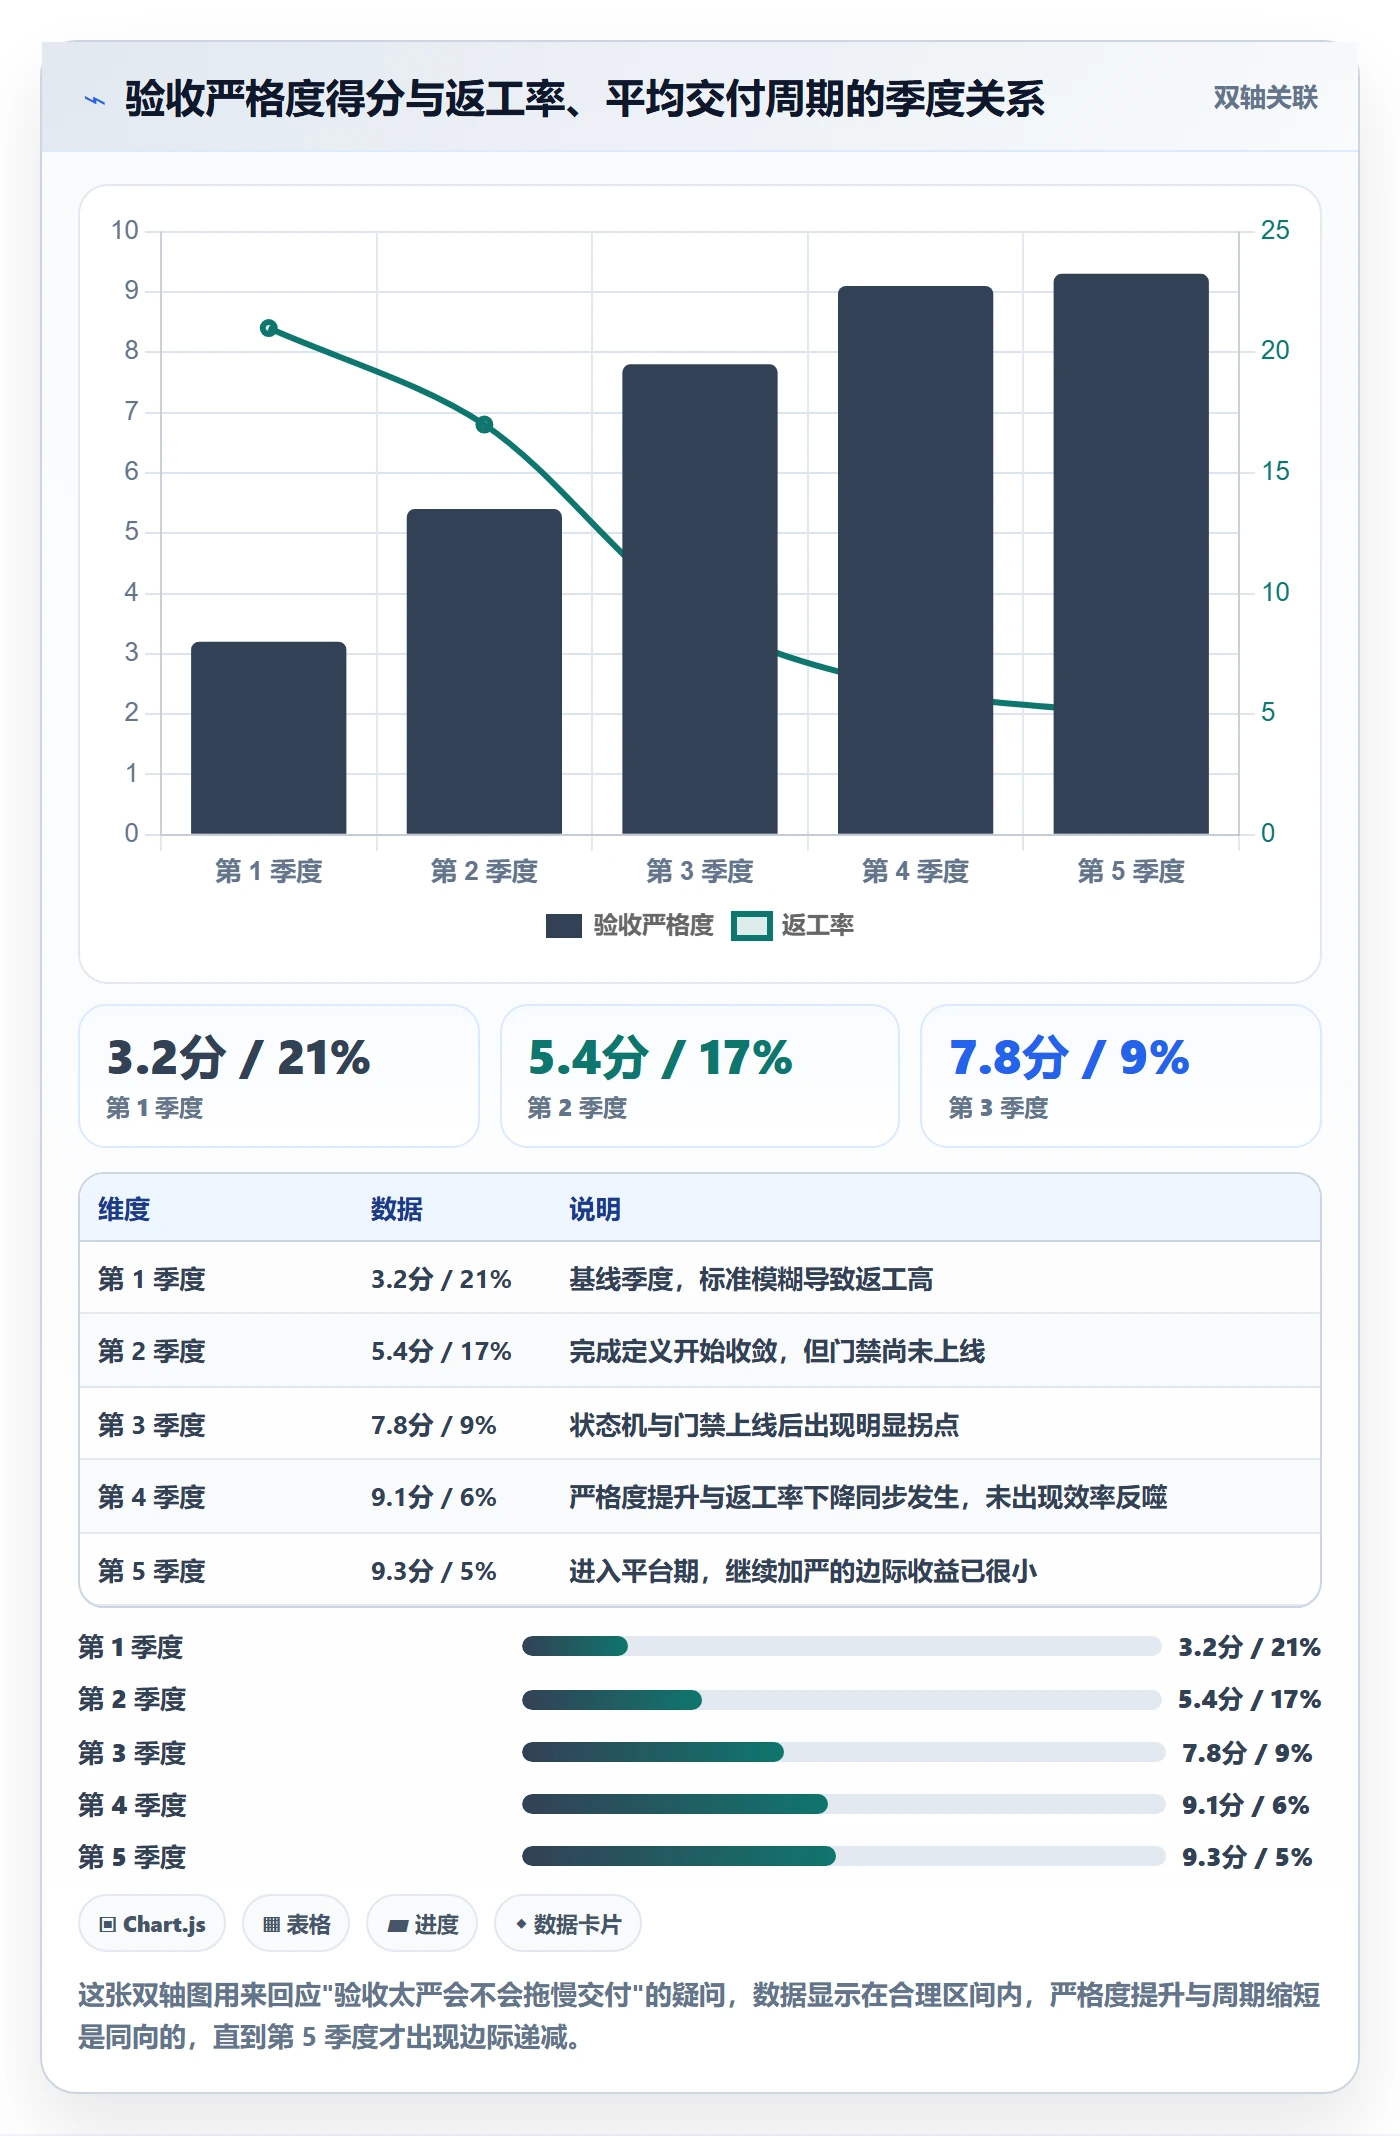Screen dimensions: 1400x2136
Task: Click the lightning bolt icon beside the title
Action: (x=94, y=99)
